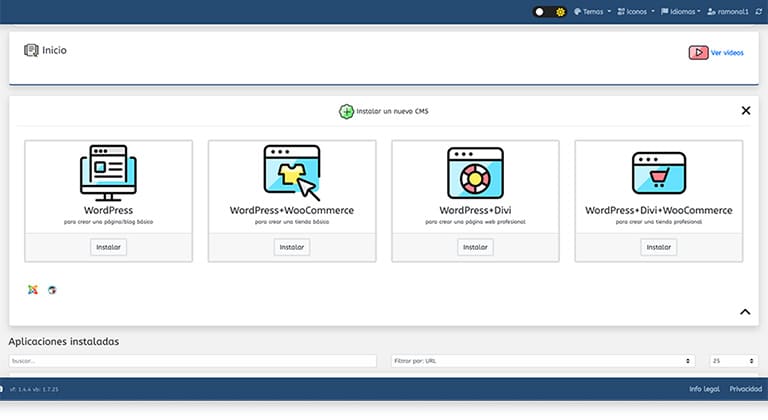Select the round CMS icon beside Joomla
768x420 pixels.
tap(52, 290)
